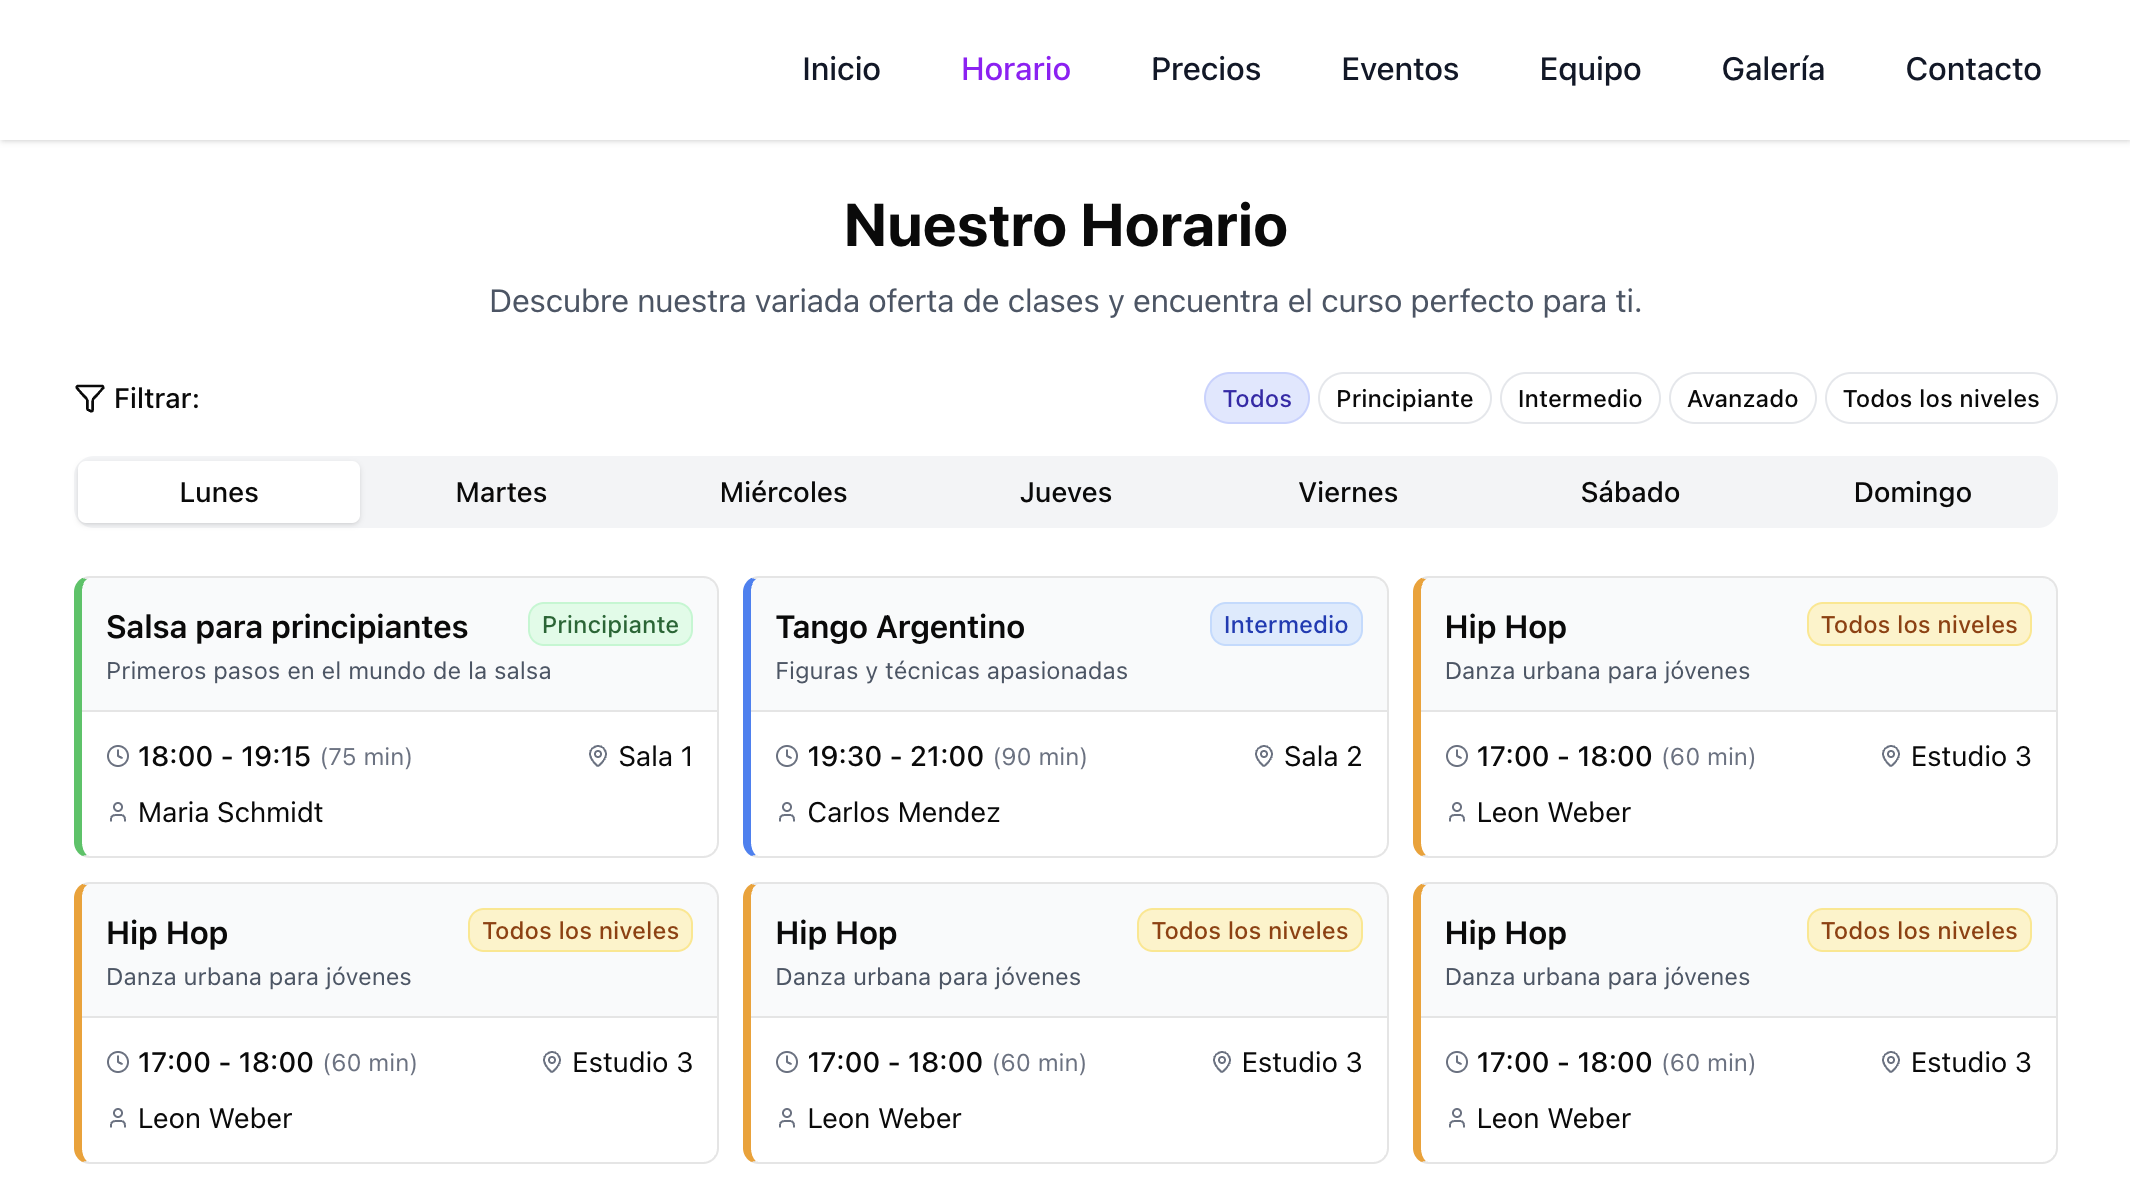Click the Leon Weber instructor name
Image resolution: width=2130 pixels, height=1200 pixels.
[1554, 812]
